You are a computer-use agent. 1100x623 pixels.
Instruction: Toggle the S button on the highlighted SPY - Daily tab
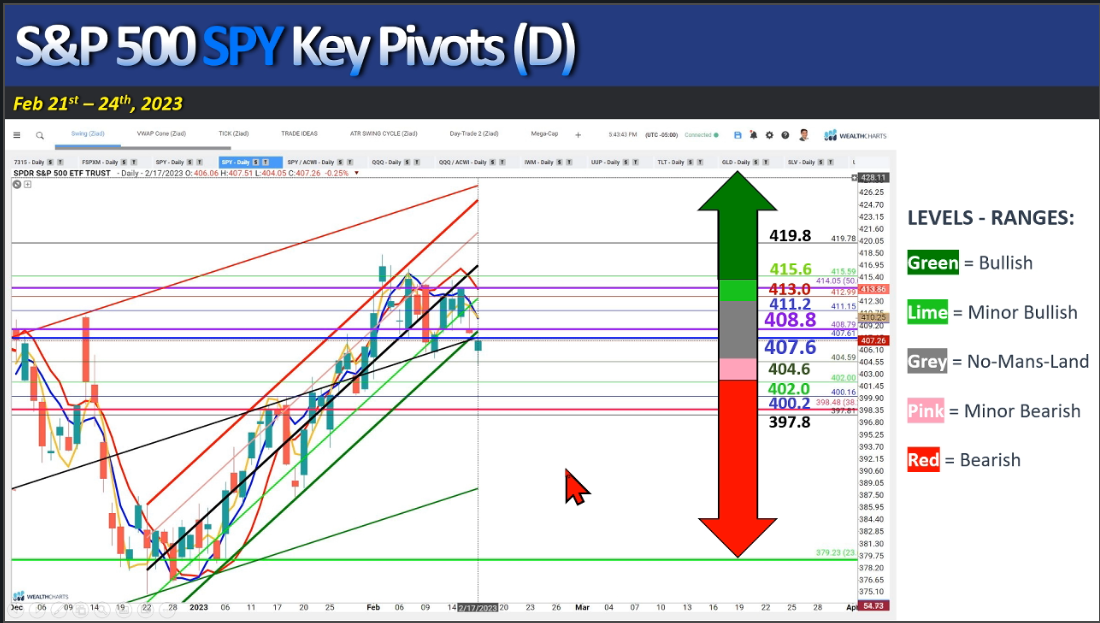(x=256, y=162)
